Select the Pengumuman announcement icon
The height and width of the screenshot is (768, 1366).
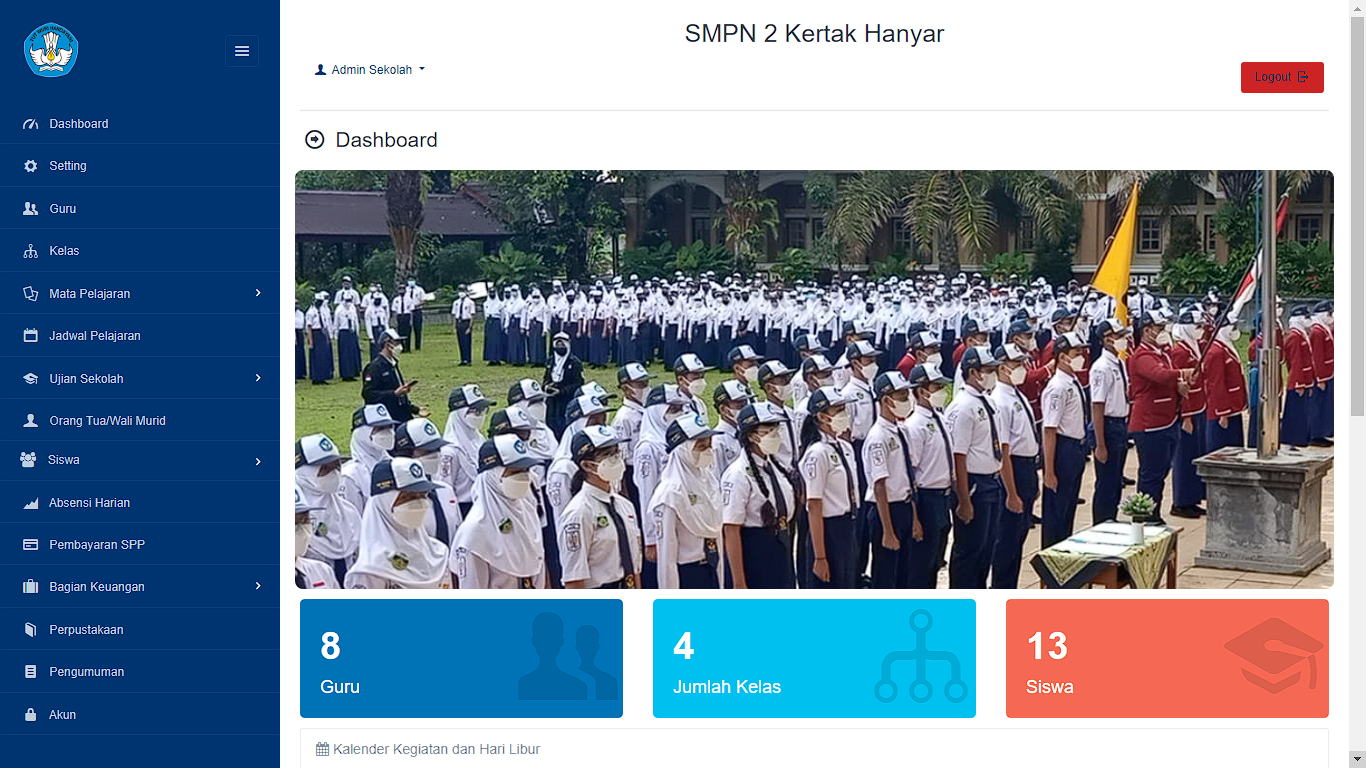coord(31,671)
